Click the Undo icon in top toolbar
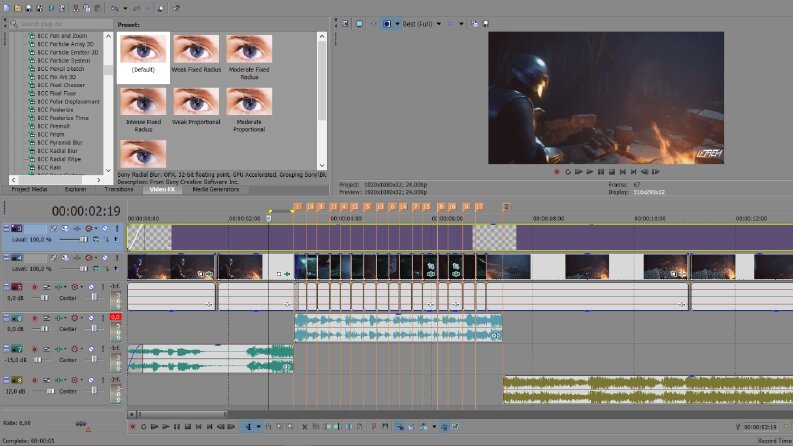The width and height of the screenshot is (793, 446). (115, 8)
